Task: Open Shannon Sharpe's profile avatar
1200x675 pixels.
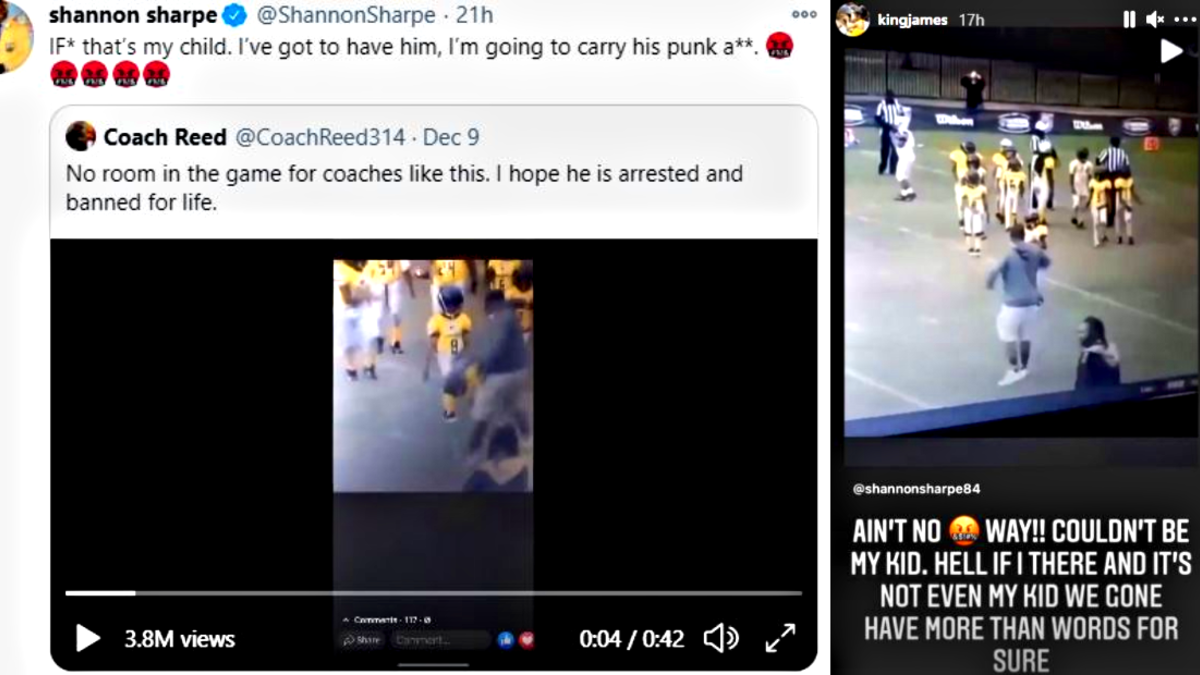Action: point(14,36)
